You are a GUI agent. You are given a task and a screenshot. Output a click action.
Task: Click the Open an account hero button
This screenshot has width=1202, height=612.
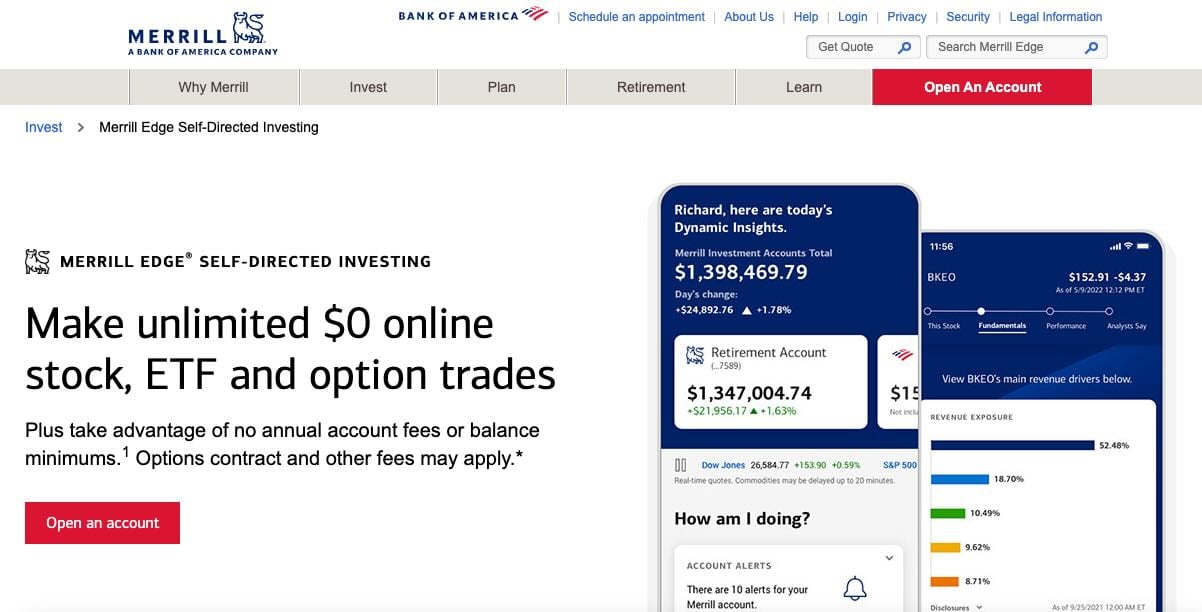click(102, 523)
